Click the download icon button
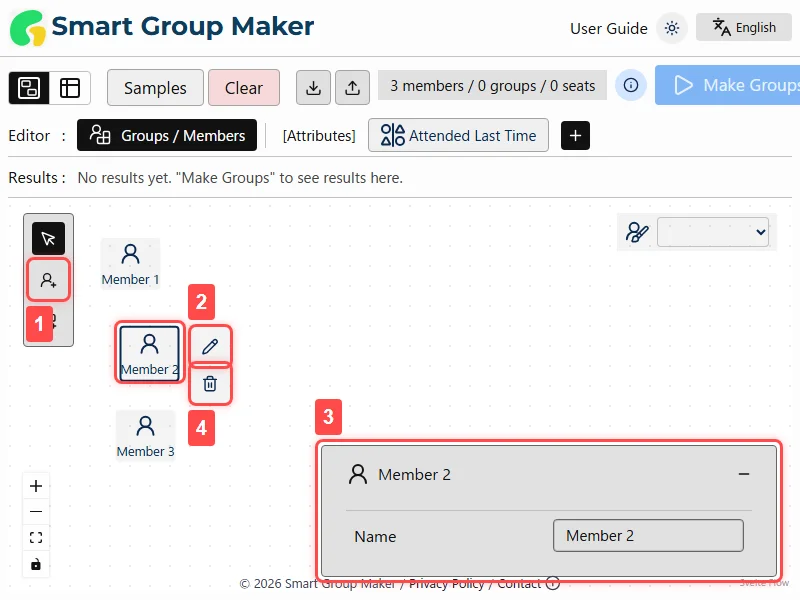The image size is (800, 600). coord(313,88)
